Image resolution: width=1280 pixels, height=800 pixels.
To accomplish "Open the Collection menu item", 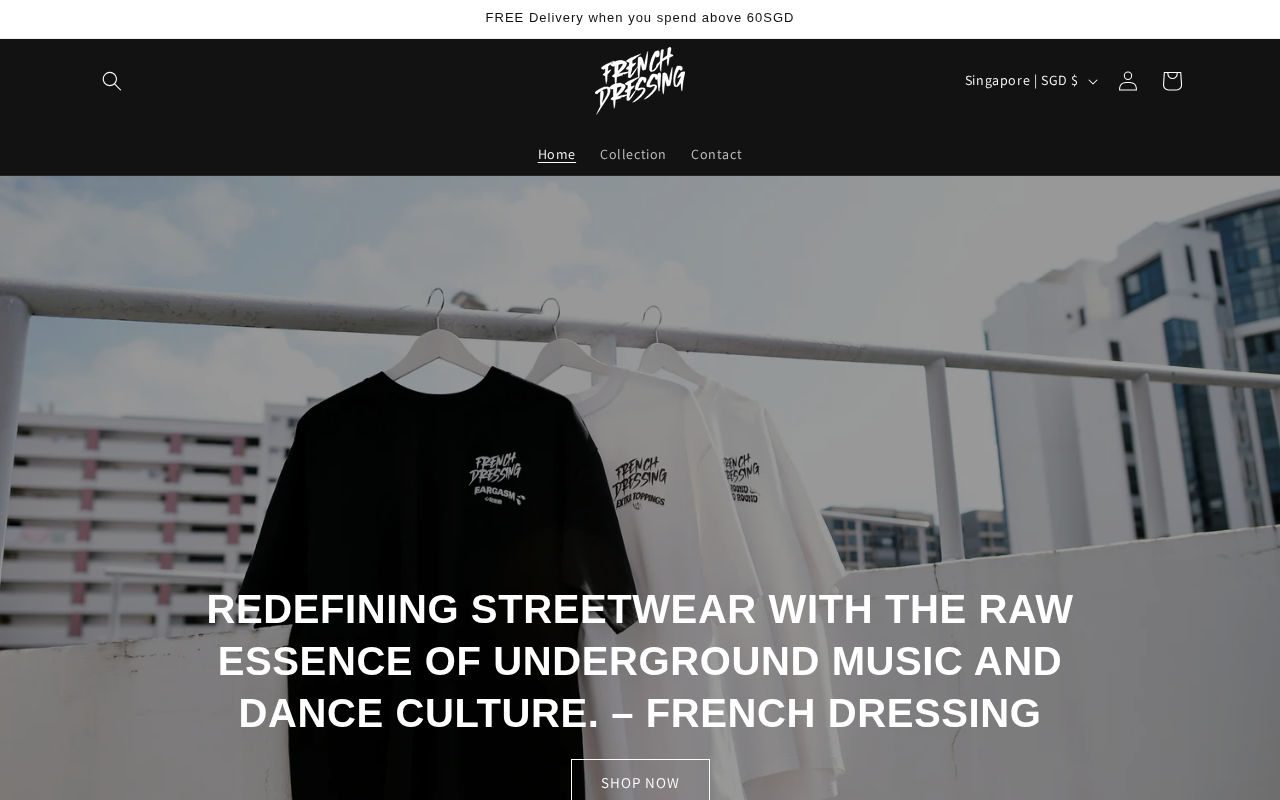I will [633, 154].
